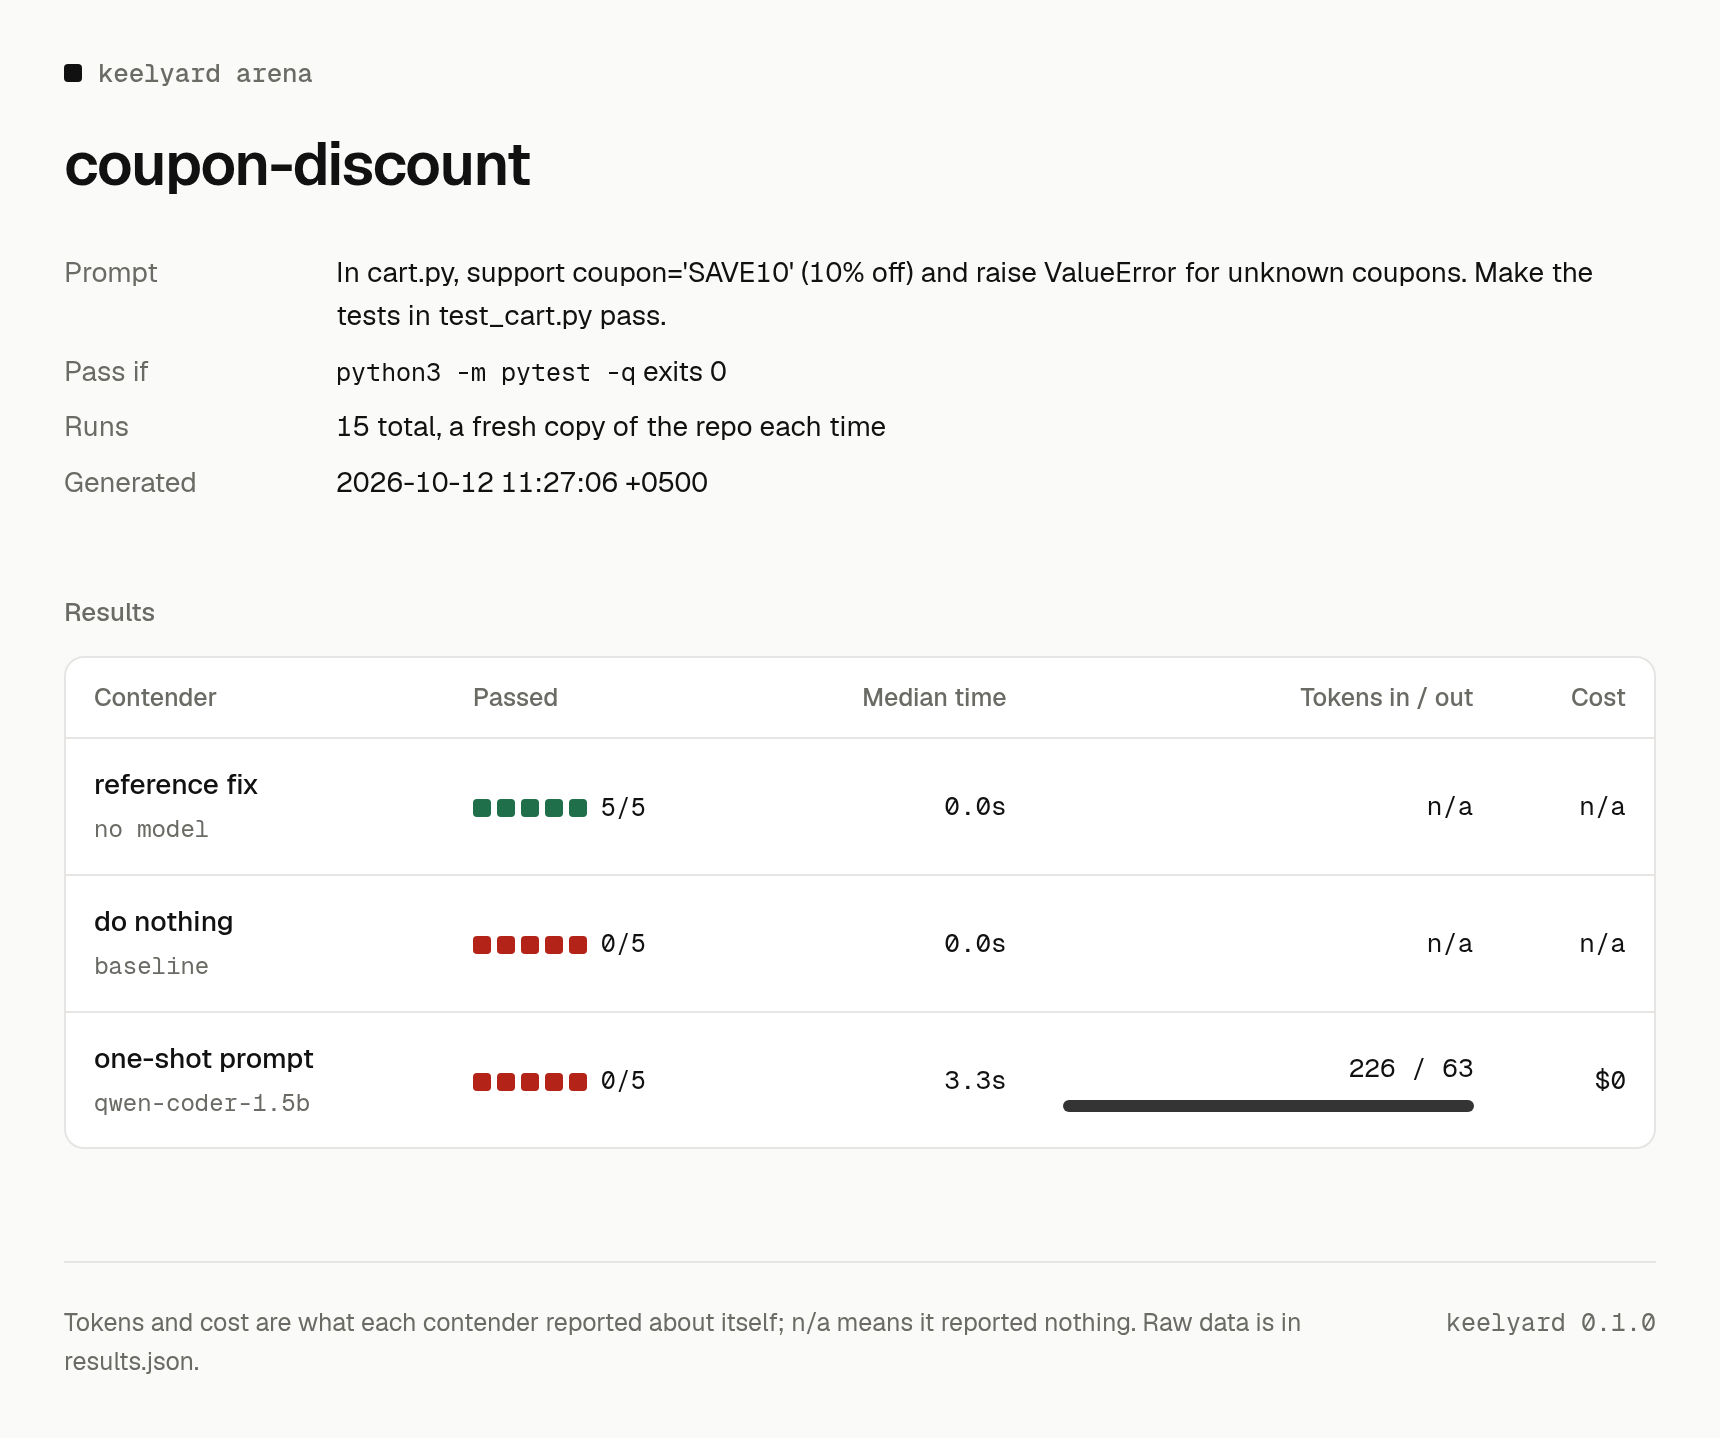Click the Tokens in / out column header
Screen dimensions: 1720x1438
[1386, 698]
